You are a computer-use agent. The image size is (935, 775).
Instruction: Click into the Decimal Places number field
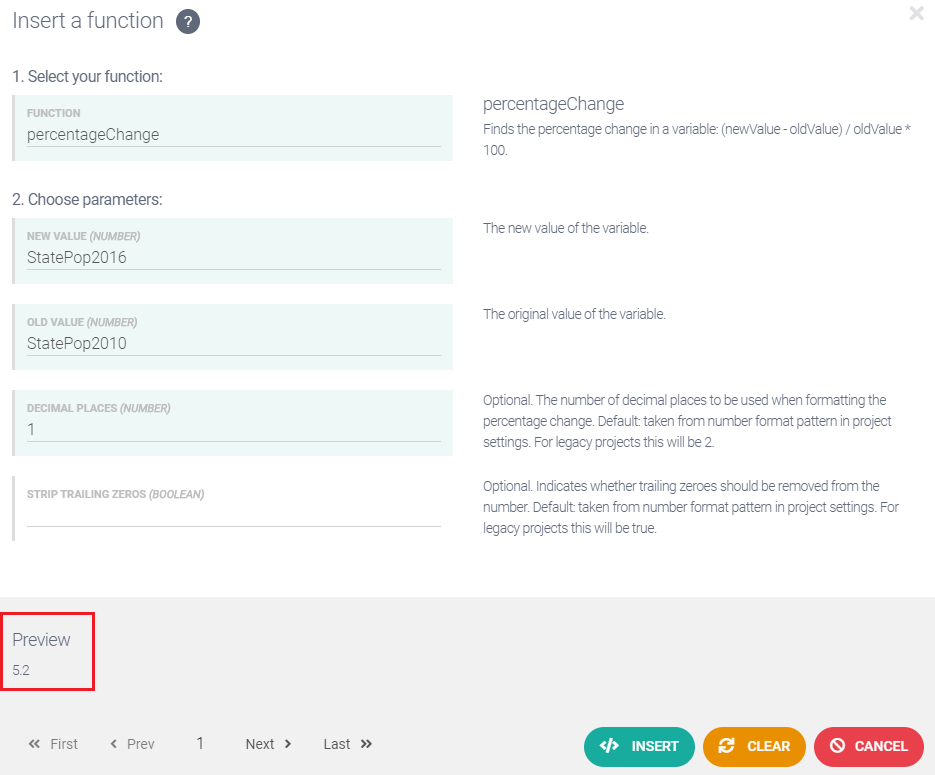[233, 430]
